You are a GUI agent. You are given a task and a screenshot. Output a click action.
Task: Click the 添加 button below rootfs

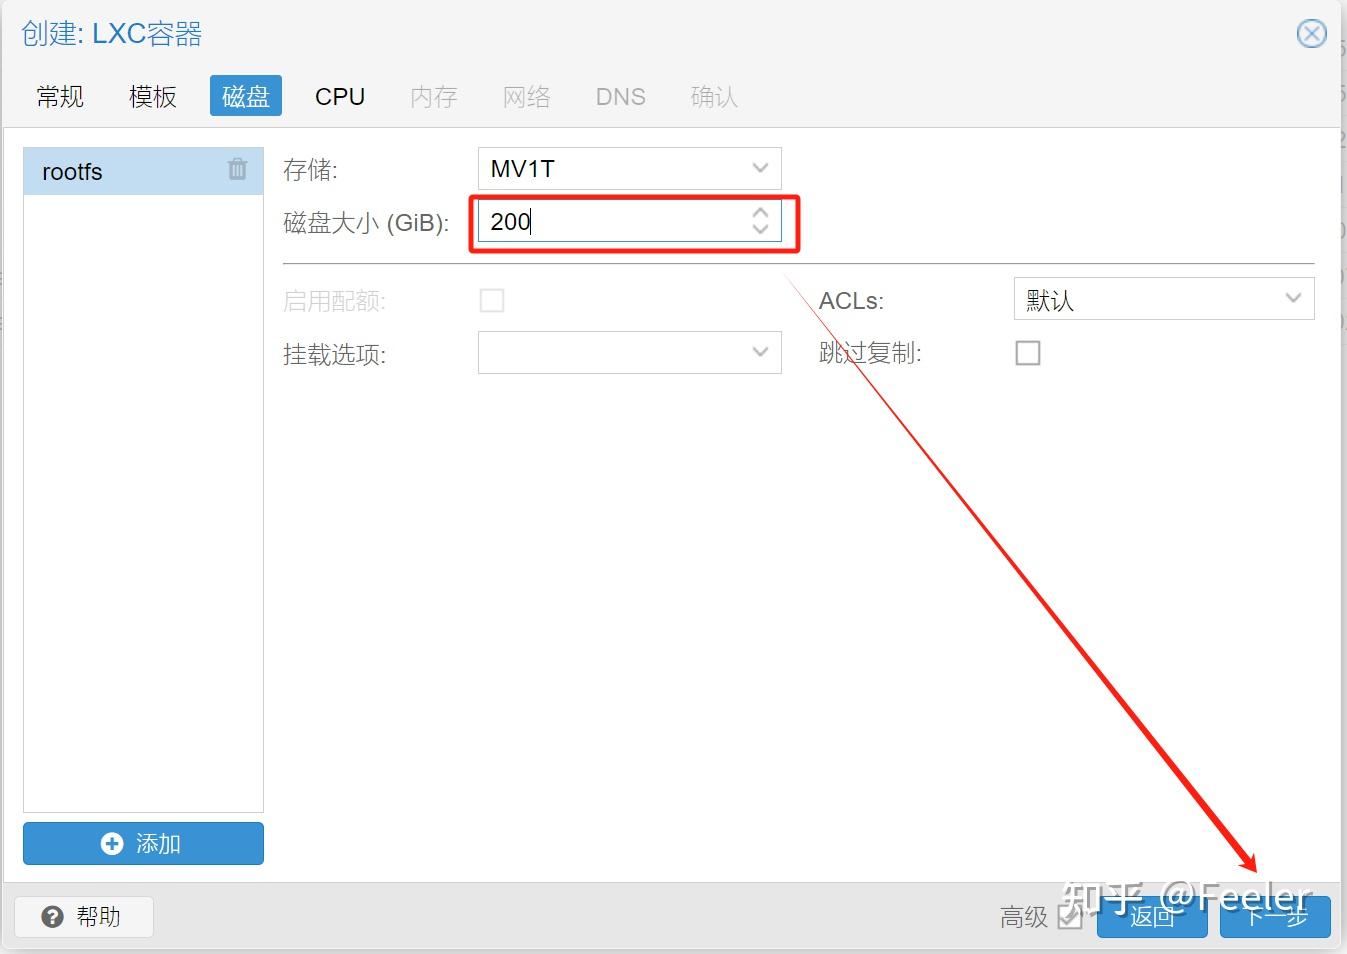coord(142,843)
